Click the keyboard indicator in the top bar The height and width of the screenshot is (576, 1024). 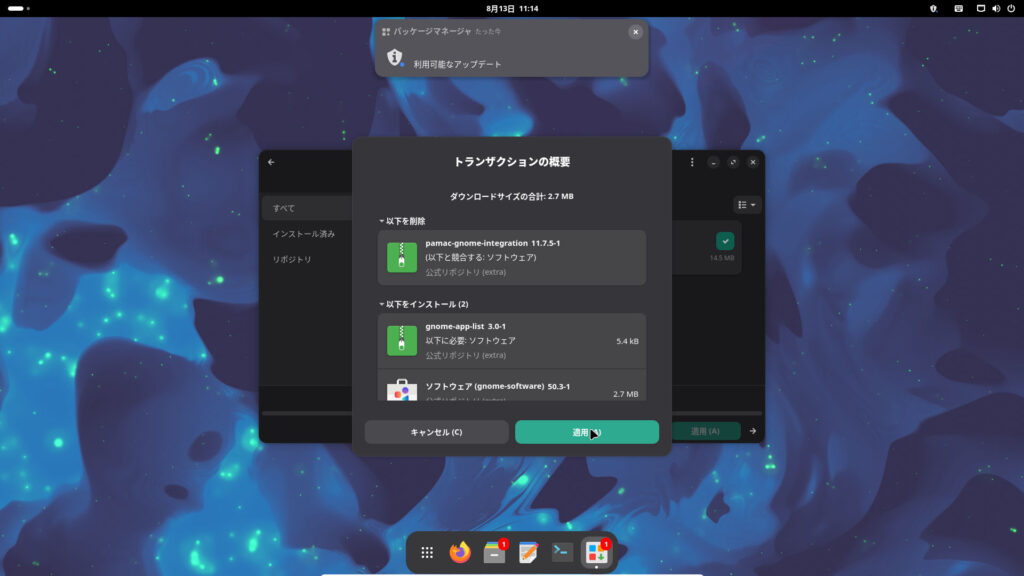point(958,8)
